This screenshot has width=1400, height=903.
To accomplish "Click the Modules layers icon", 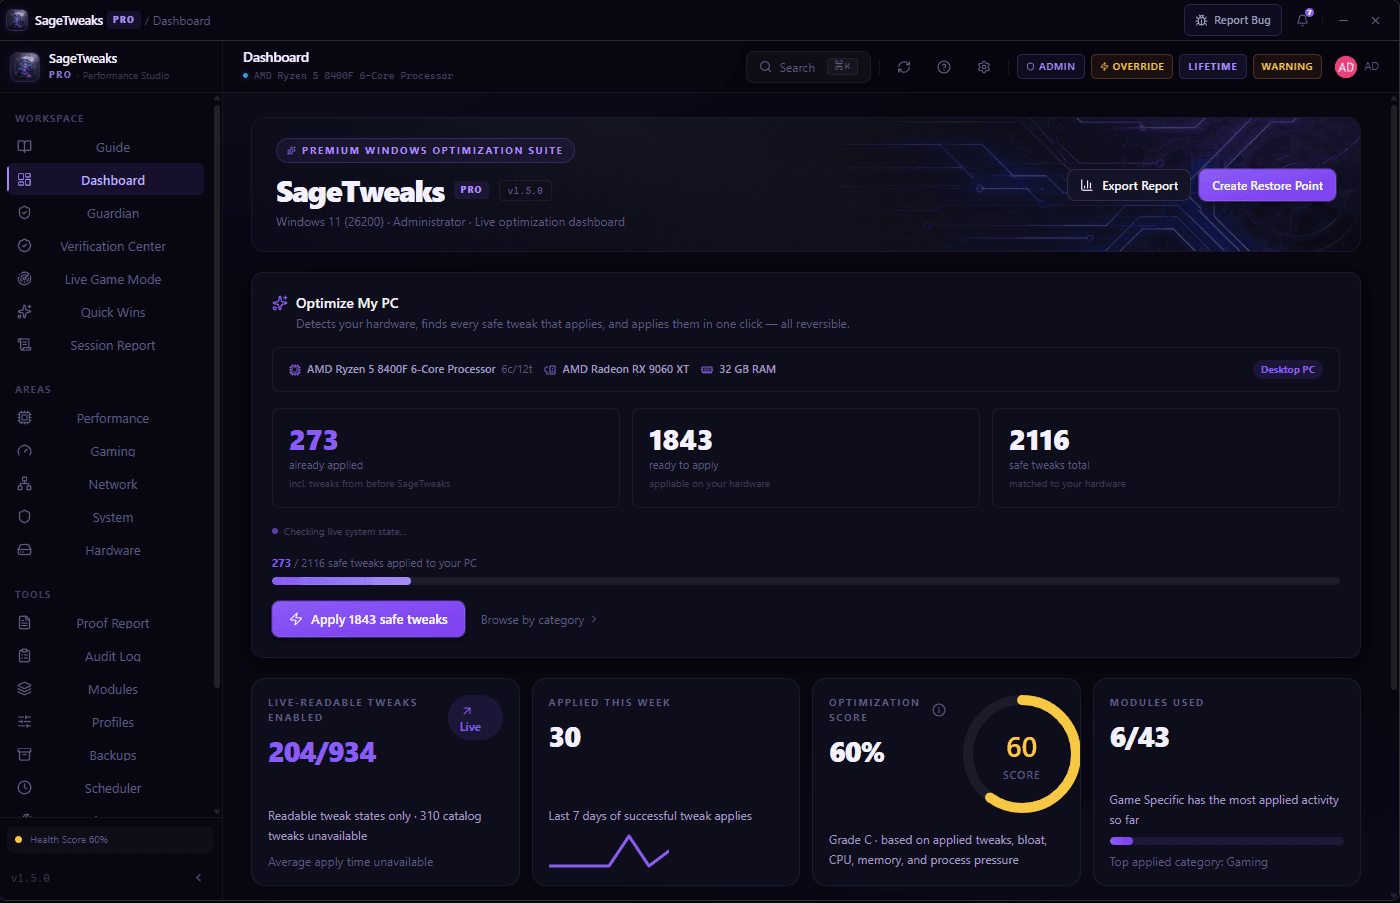I will [25, 689].
